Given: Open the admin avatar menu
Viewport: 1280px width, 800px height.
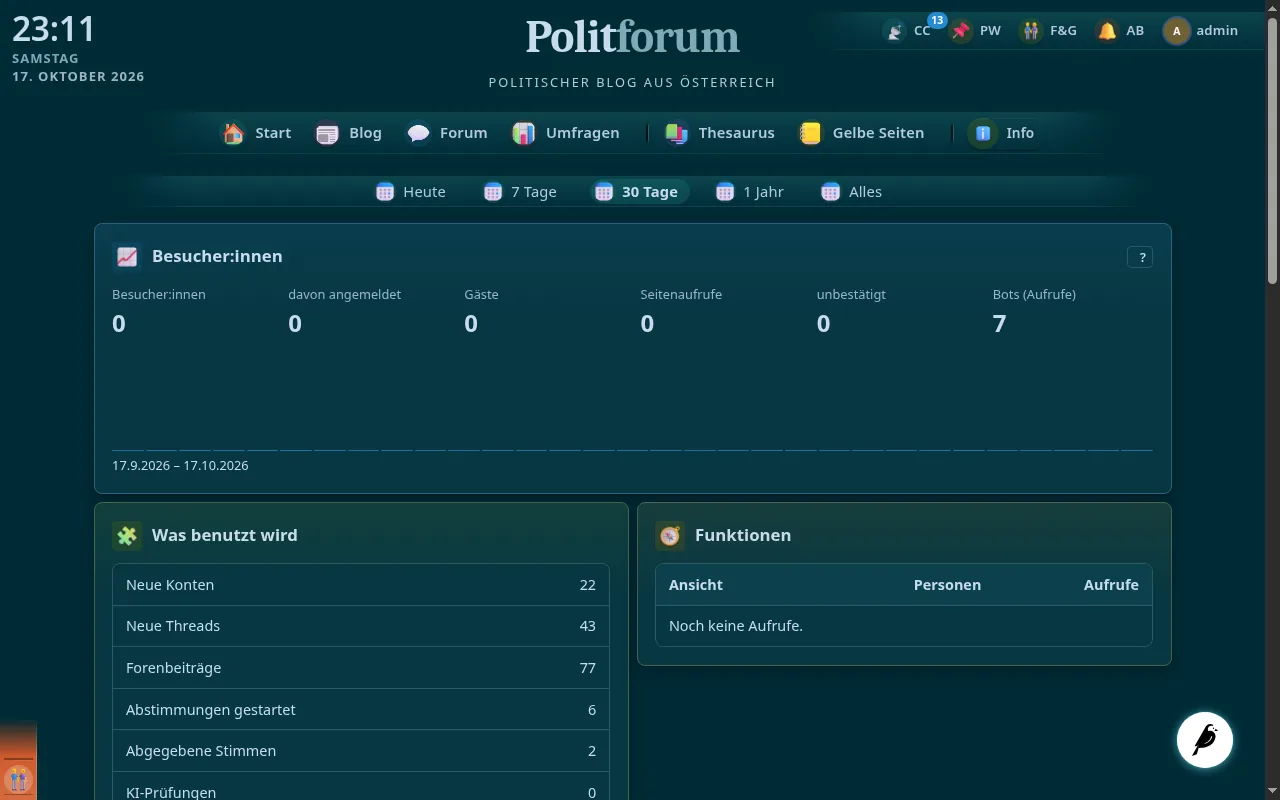Looking at the screenshot, I should point(1200,31).
